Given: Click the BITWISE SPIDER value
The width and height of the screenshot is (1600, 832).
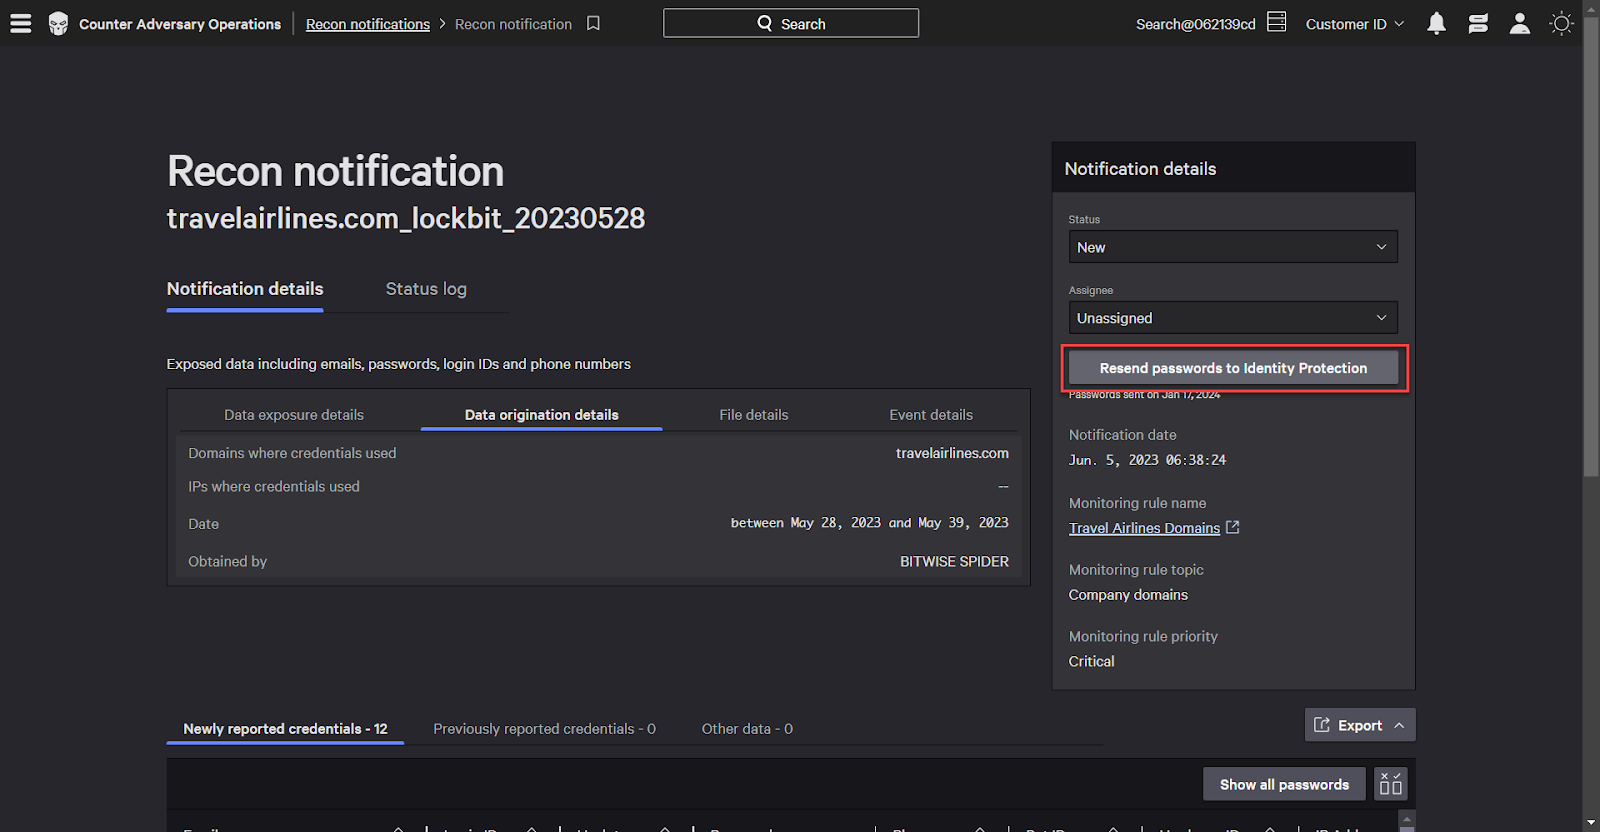Looking at the screenshot, I should [954, 562].
